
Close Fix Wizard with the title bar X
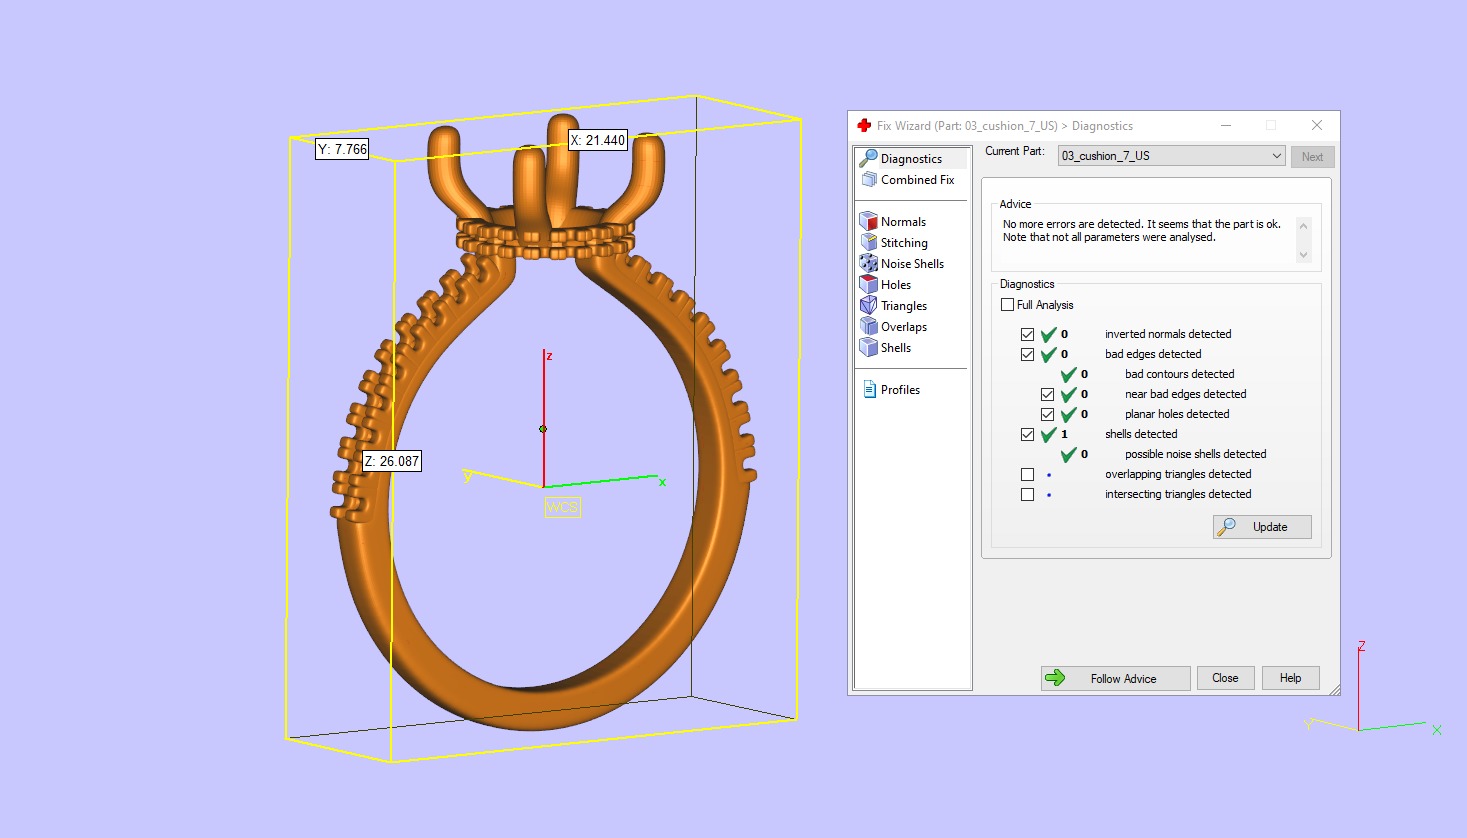[x=1317, y=125]
